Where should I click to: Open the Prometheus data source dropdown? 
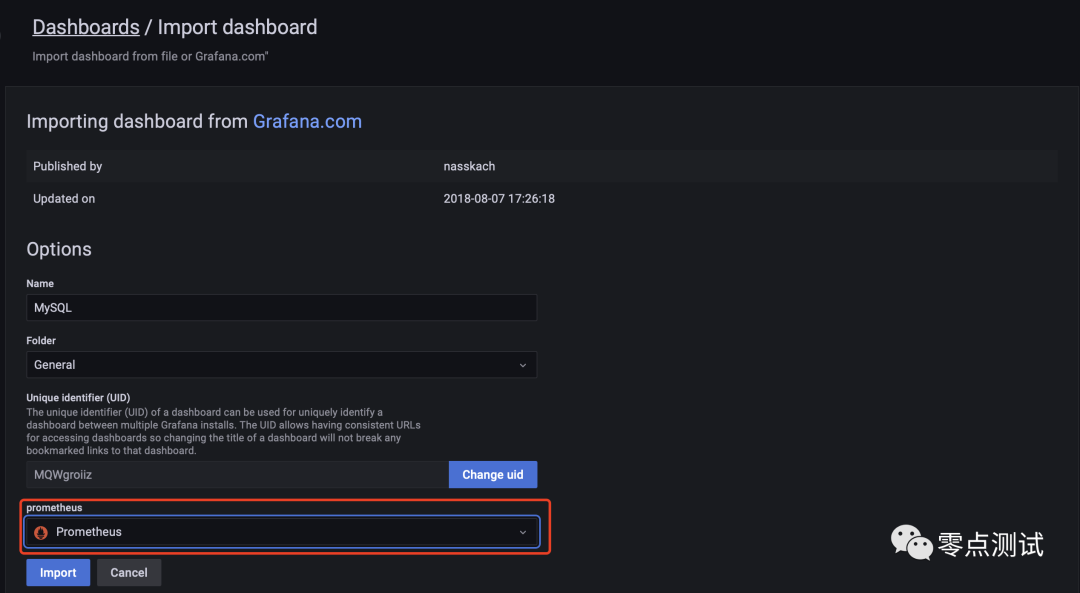282,532
